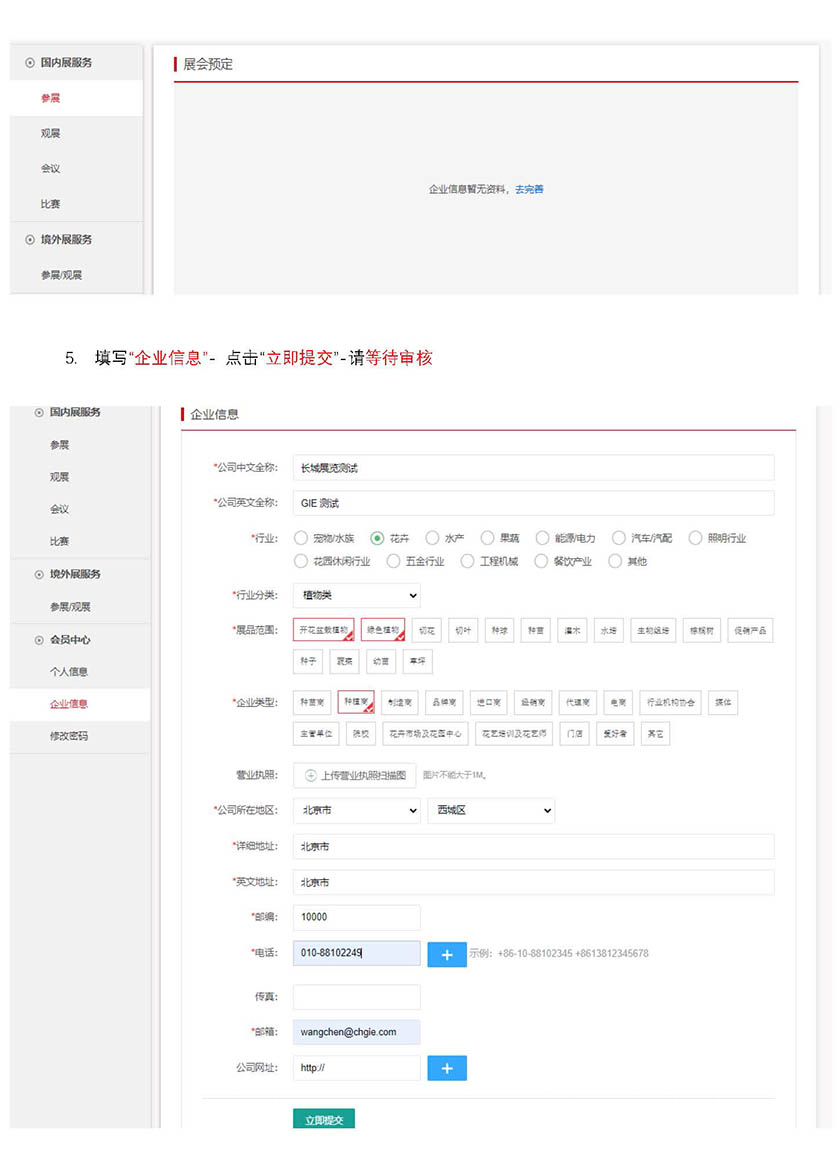Toggle the 境外展服务 section icon in top sidebar
This screenshot has height=1158, width=840.
29,240
